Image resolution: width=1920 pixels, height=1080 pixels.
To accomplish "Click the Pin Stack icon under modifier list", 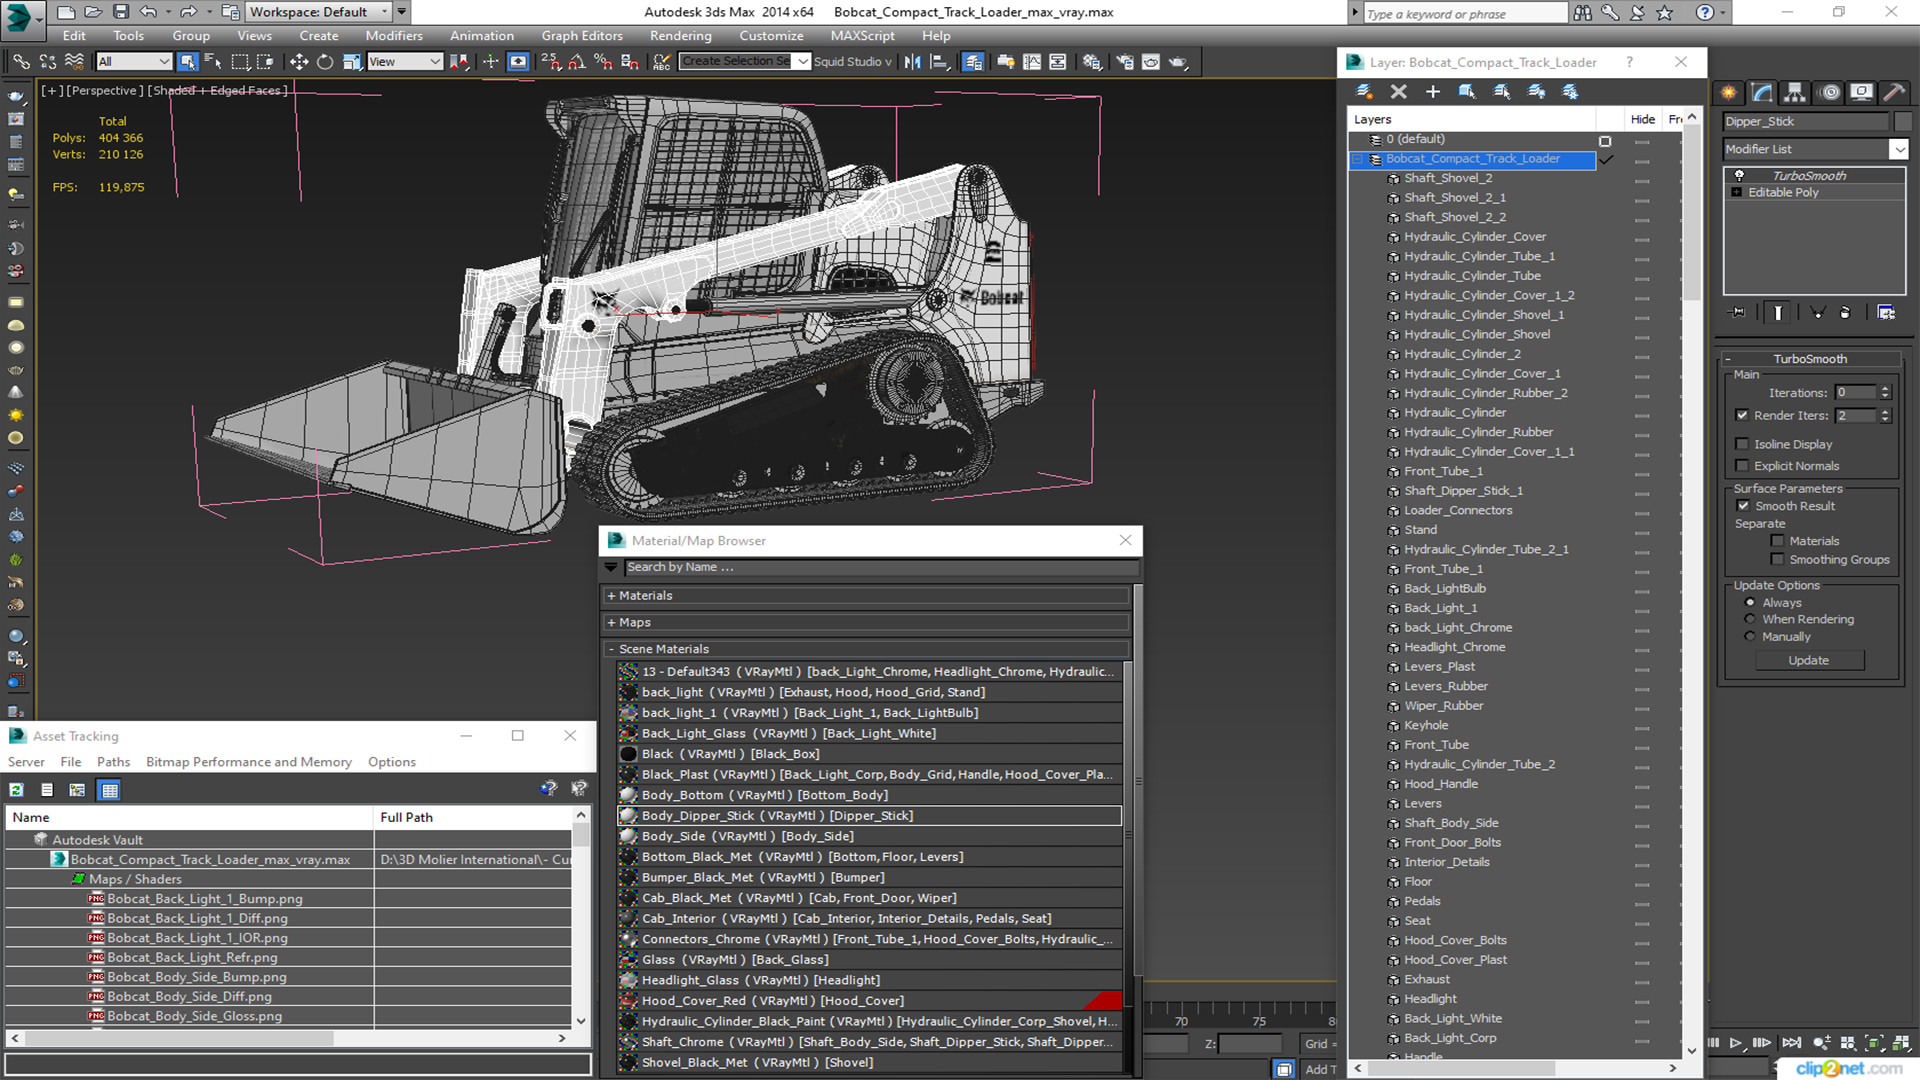I will click(1739, 313).
